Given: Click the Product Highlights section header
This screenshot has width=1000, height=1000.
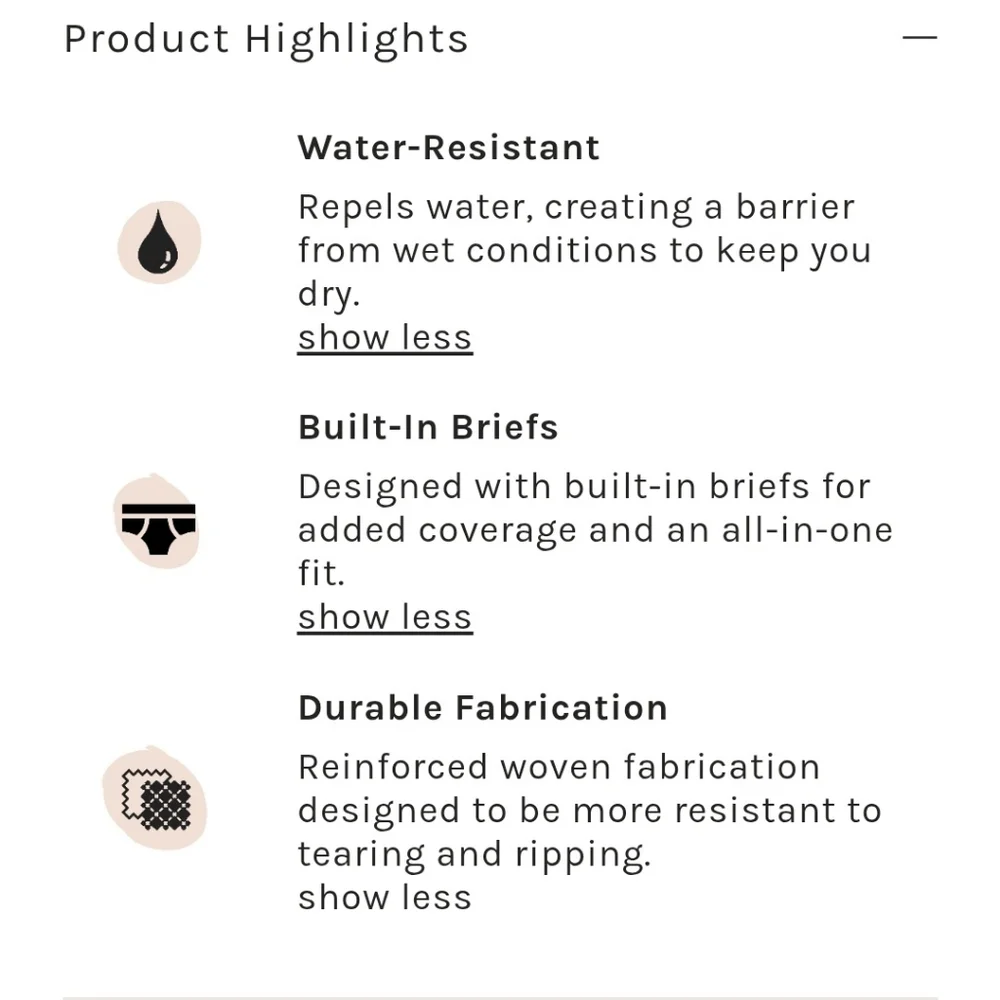Looking at the screenshot, I should coord(266,40).
